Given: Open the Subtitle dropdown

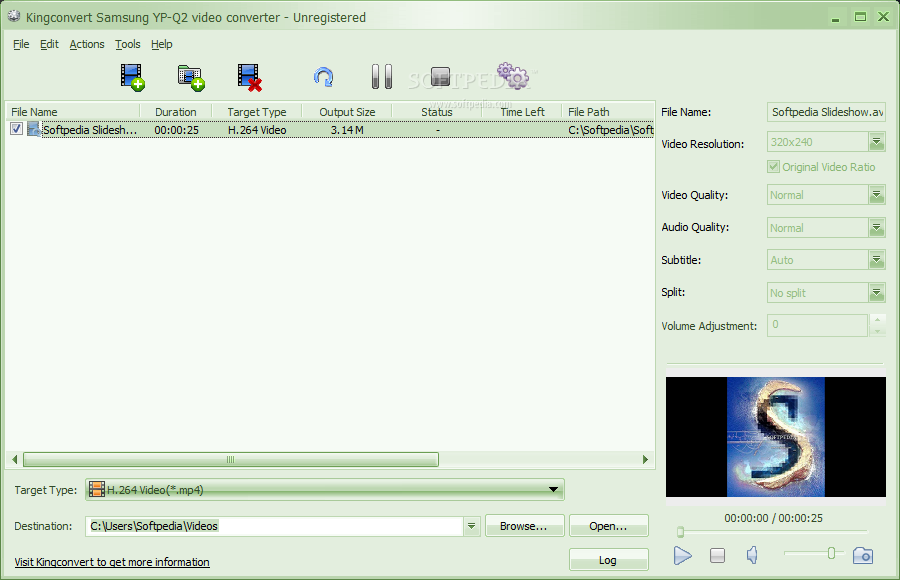Looking at the screenshot, I should (876, 260).
